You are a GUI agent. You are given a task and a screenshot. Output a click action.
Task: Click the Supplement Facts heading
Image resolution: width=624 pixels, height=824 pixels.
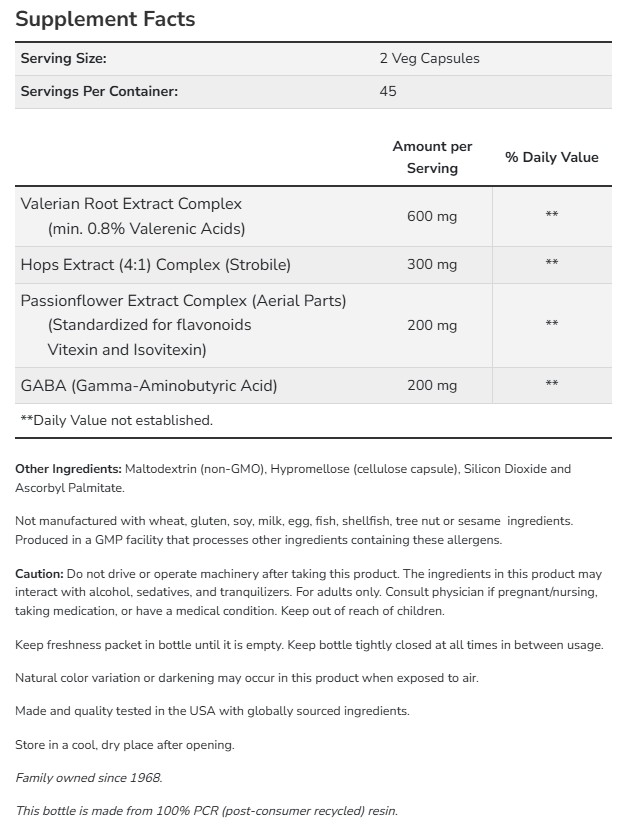tap(105, 19)
